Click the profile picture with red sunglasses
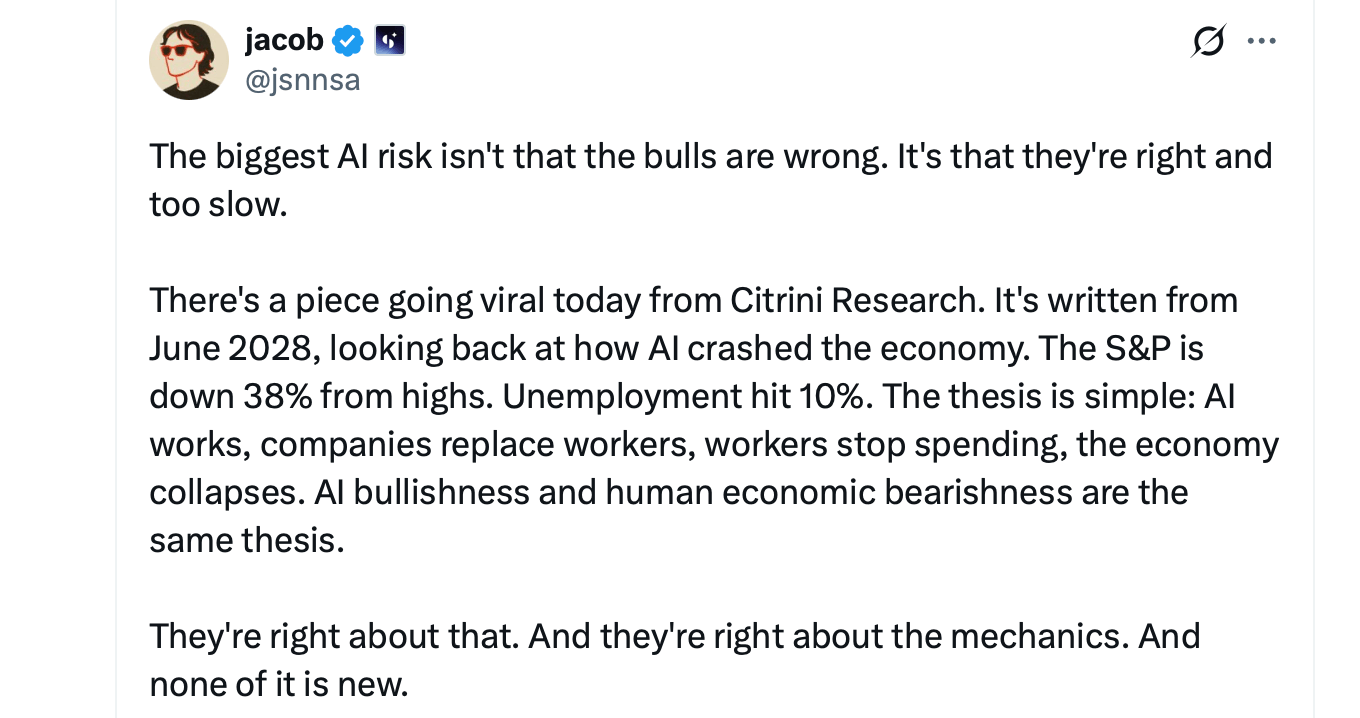This screenshot has height=718, width=1360. pyautogui.click(x=189, y=60)
